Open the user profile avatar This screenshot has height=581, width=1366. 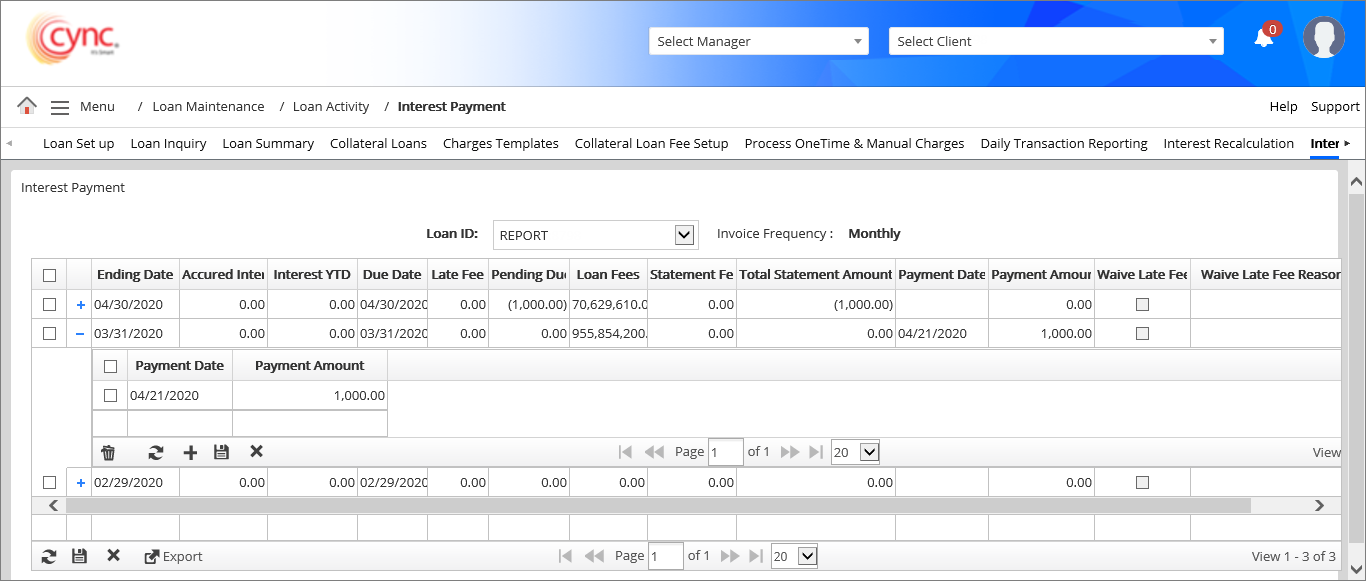(x=1323, y=38)
